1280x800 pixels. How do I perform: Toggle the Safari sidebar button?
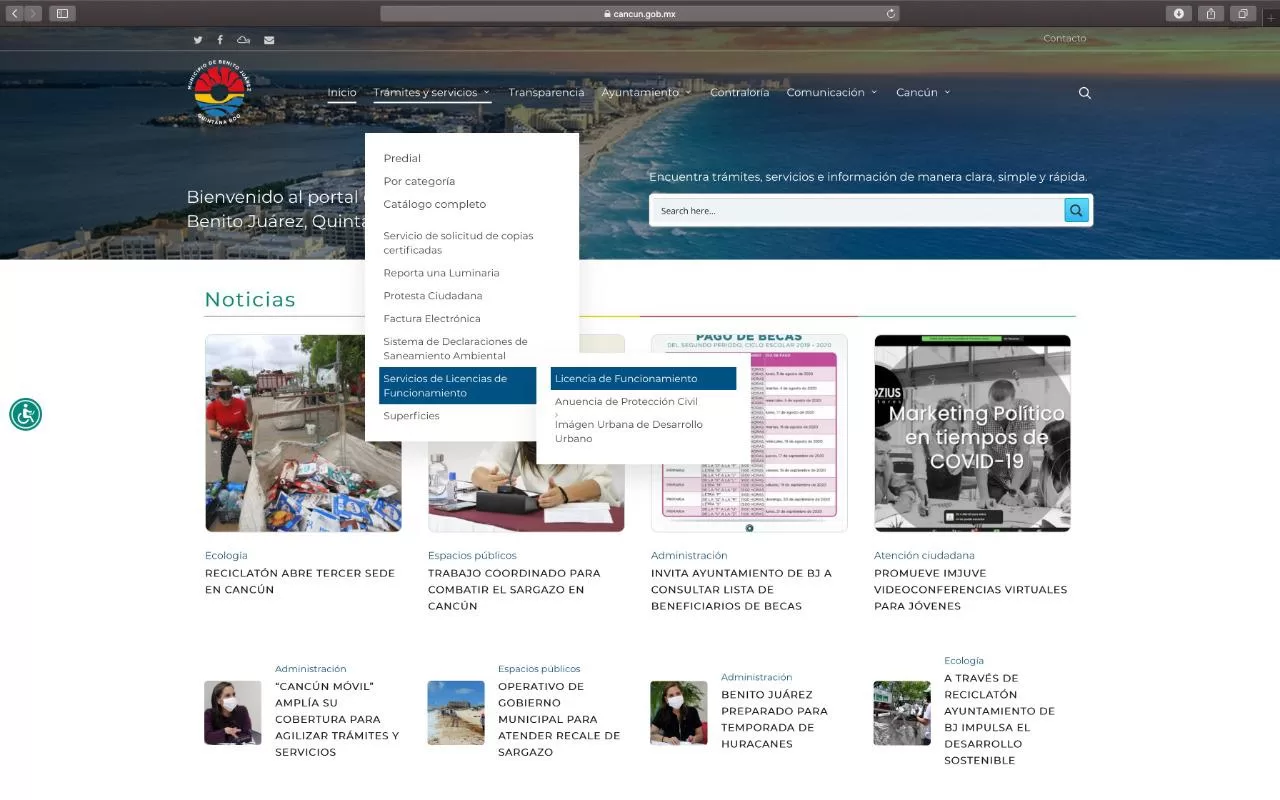(x=62, y=14)
